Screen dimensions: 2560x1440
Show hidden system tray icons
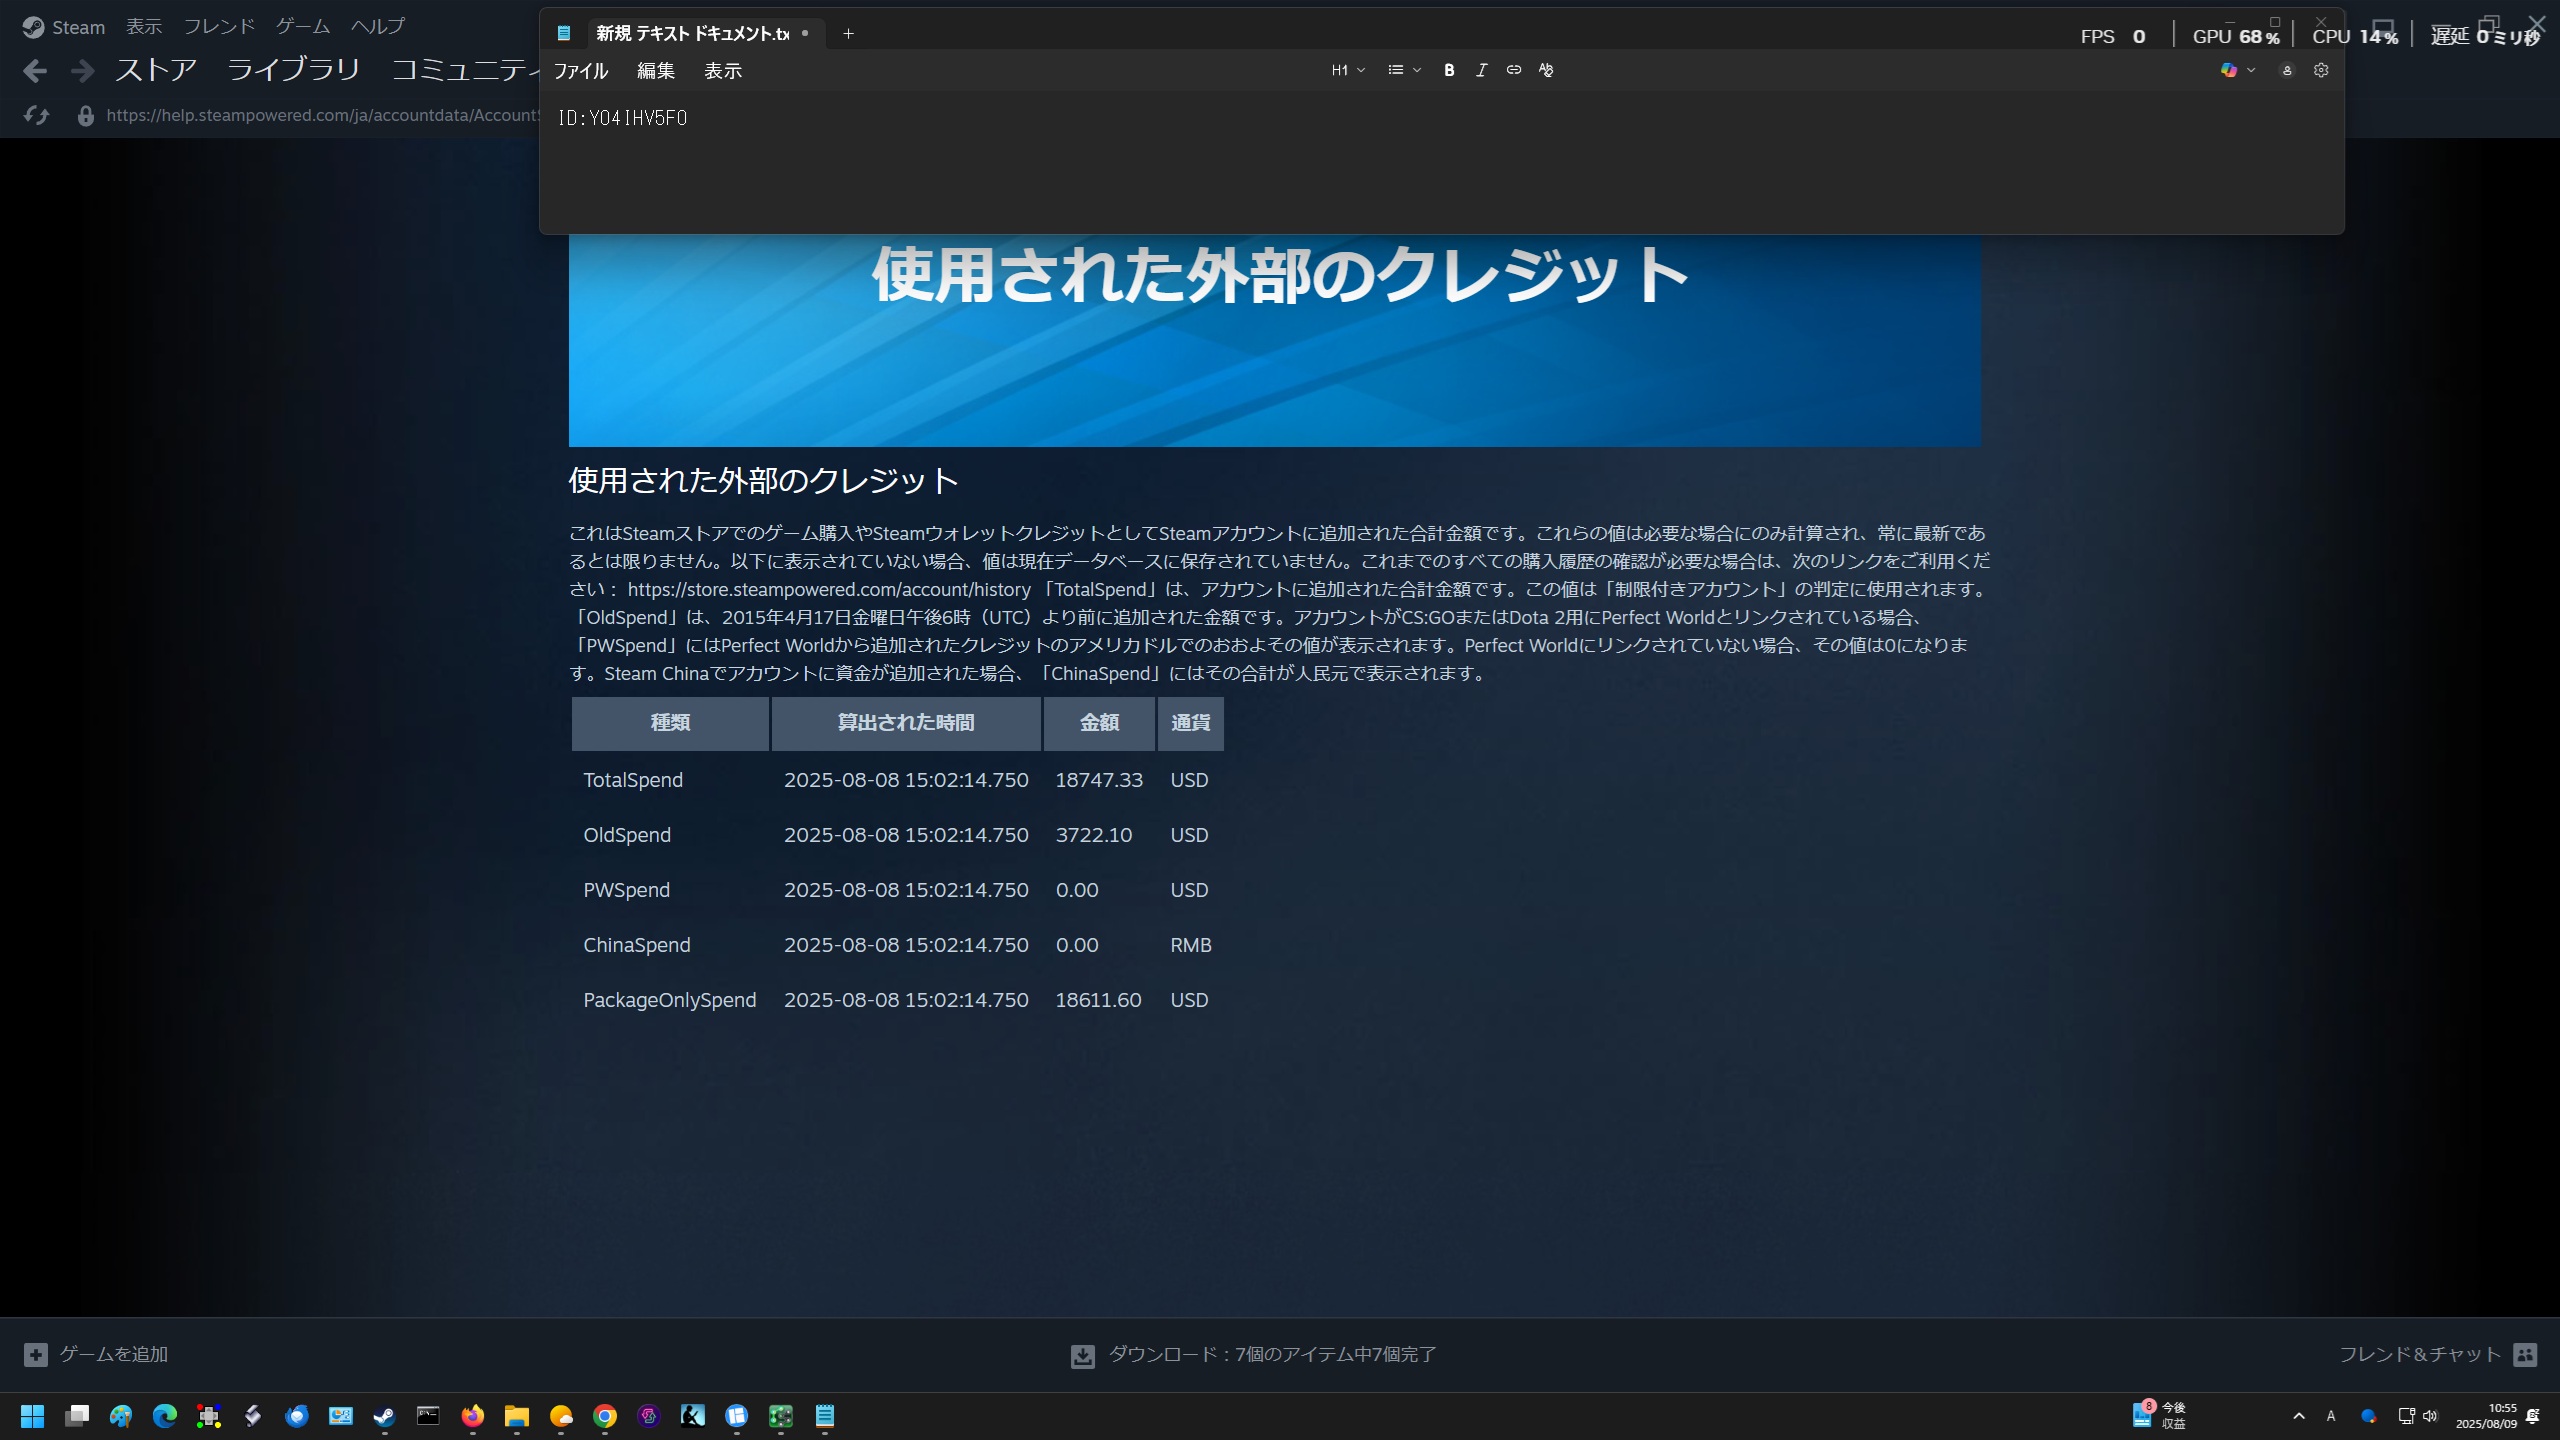(x=2299, y=1416)
